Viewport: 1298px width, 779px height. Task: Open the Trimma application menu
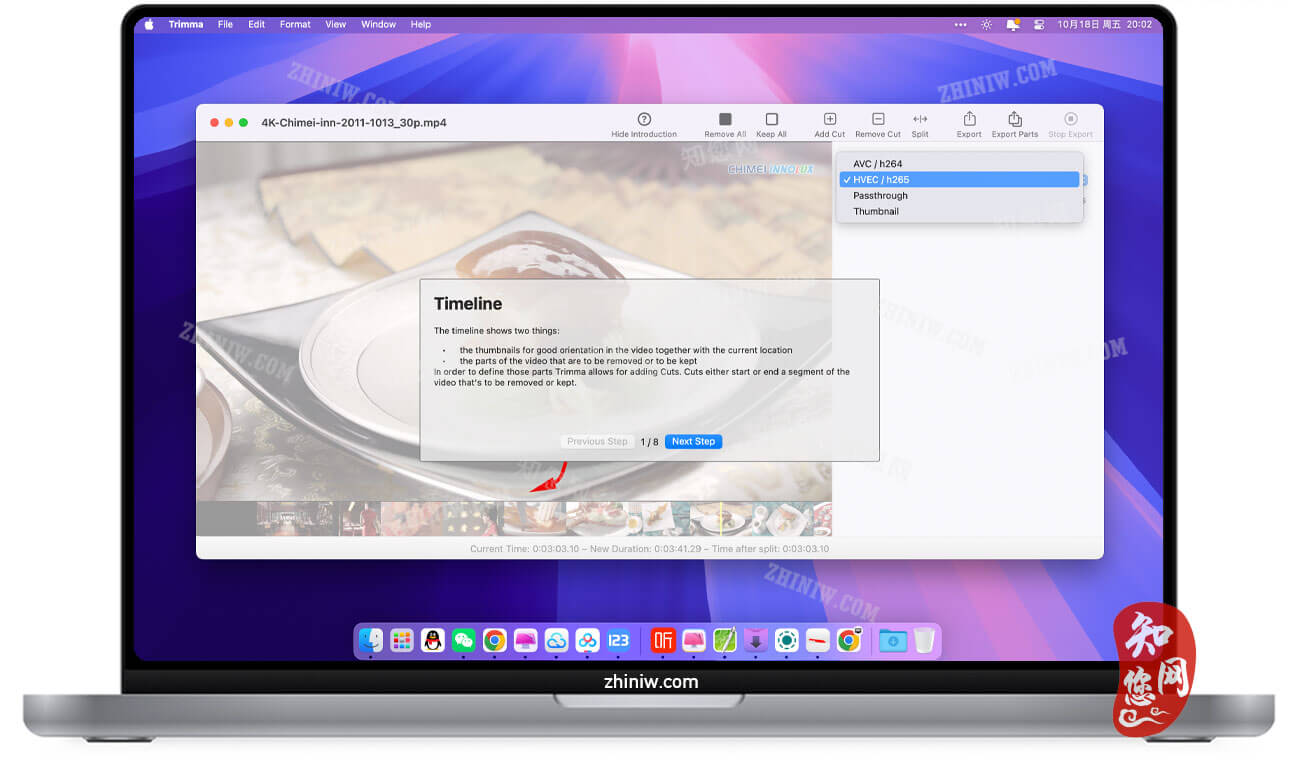[185, 25]
